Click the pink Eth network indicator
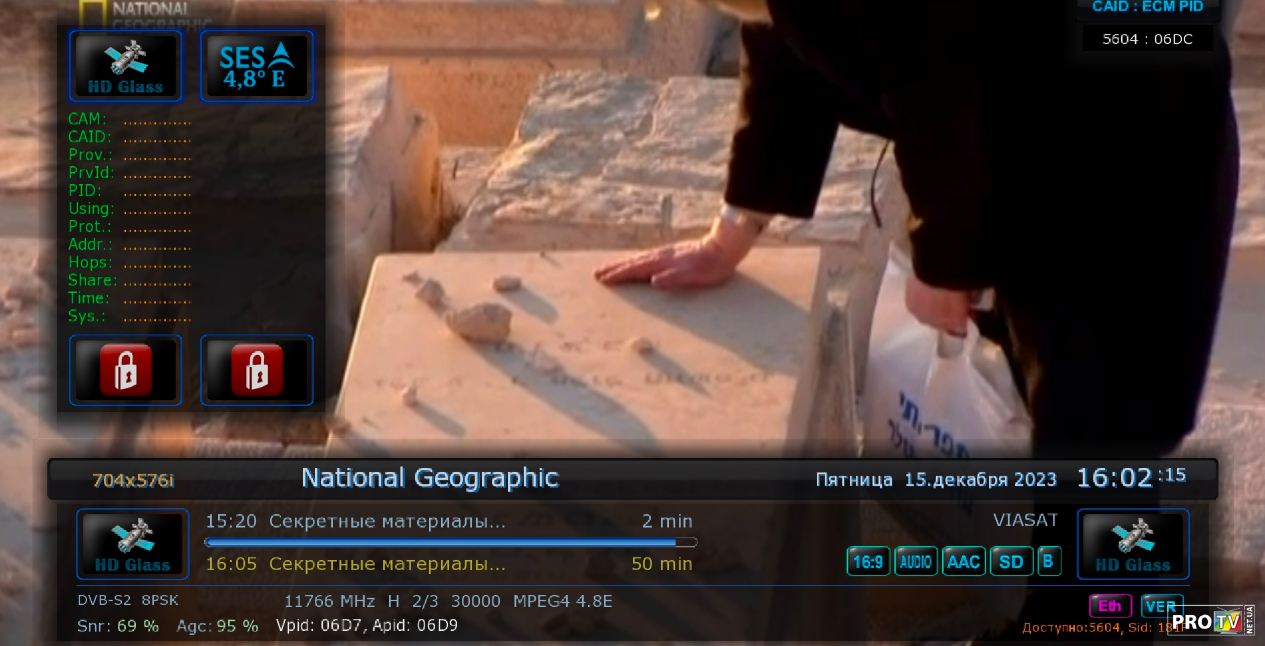The width and height of the screenshot is (1265, 646). 1110,606
